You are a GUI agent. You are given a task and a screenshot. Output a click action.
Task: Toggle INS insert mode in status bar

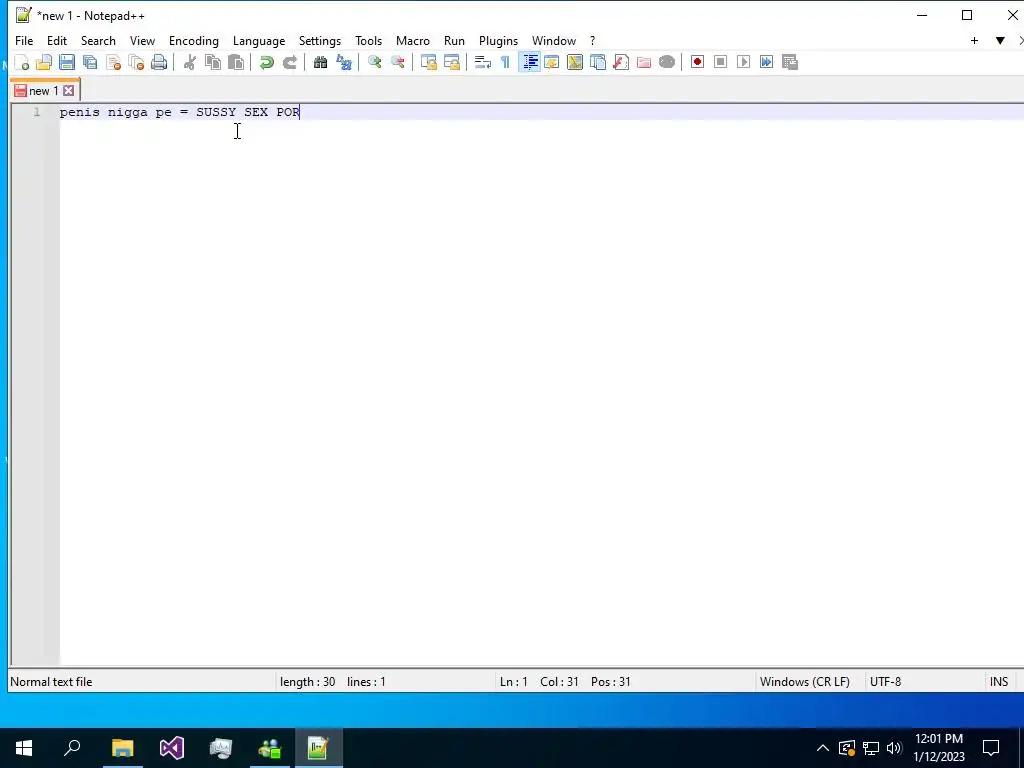[x=999, y=682]
